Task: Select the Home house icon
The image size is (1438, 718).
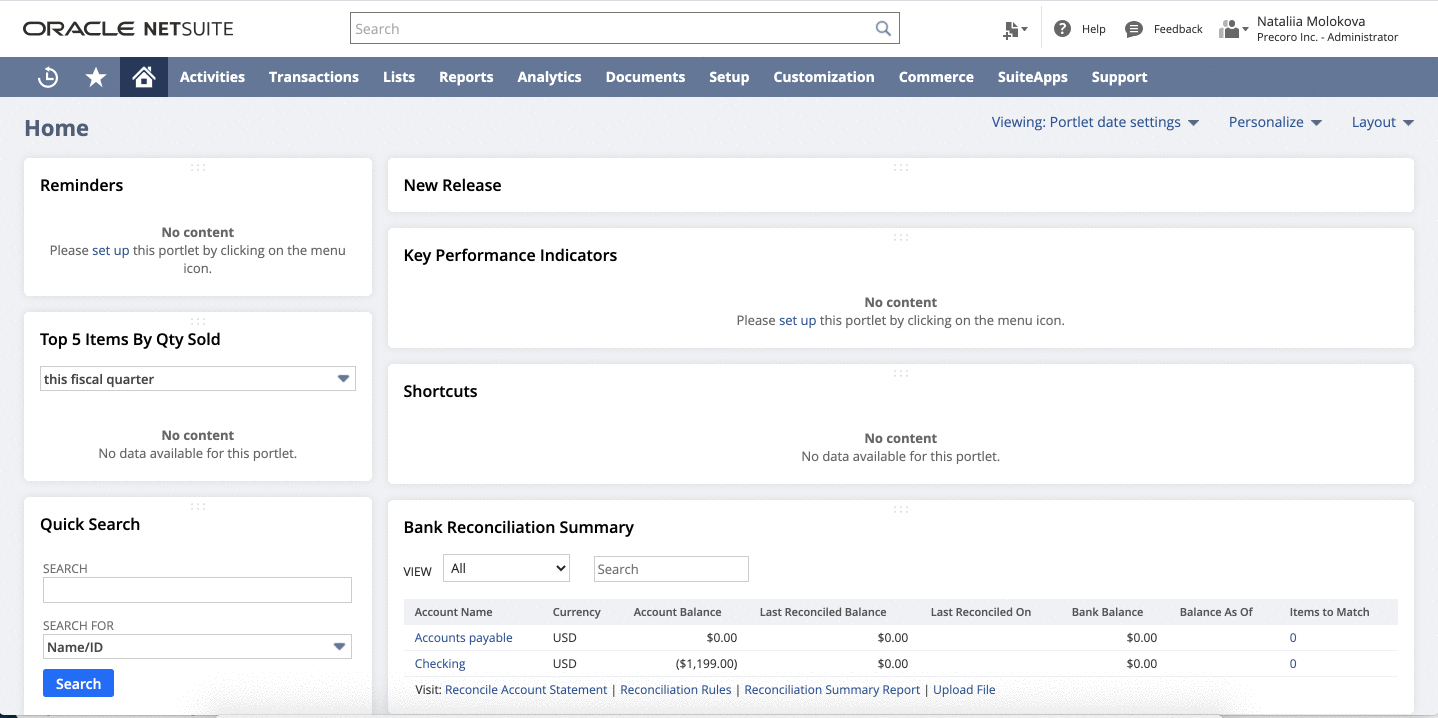Action: tap(143, 77)
